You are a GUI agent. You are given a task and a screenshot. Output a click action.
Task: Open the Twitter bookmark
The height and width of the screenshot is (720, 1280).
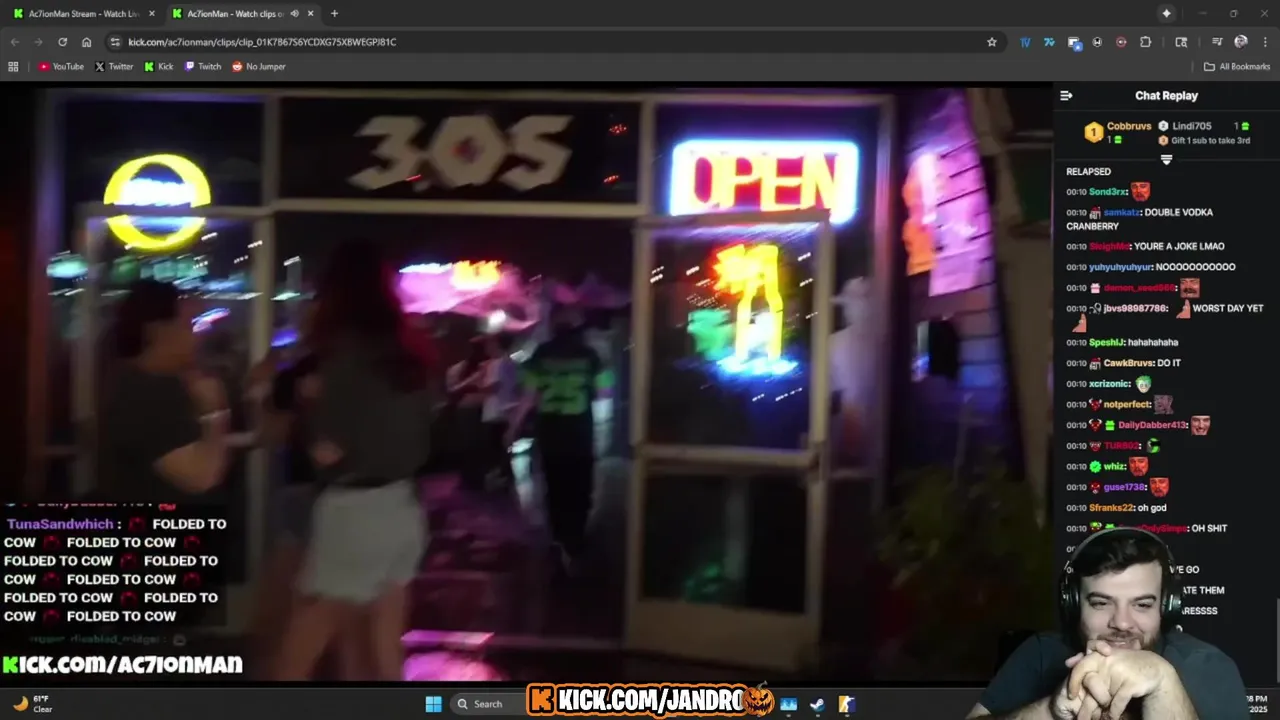(x=114, y=67)
